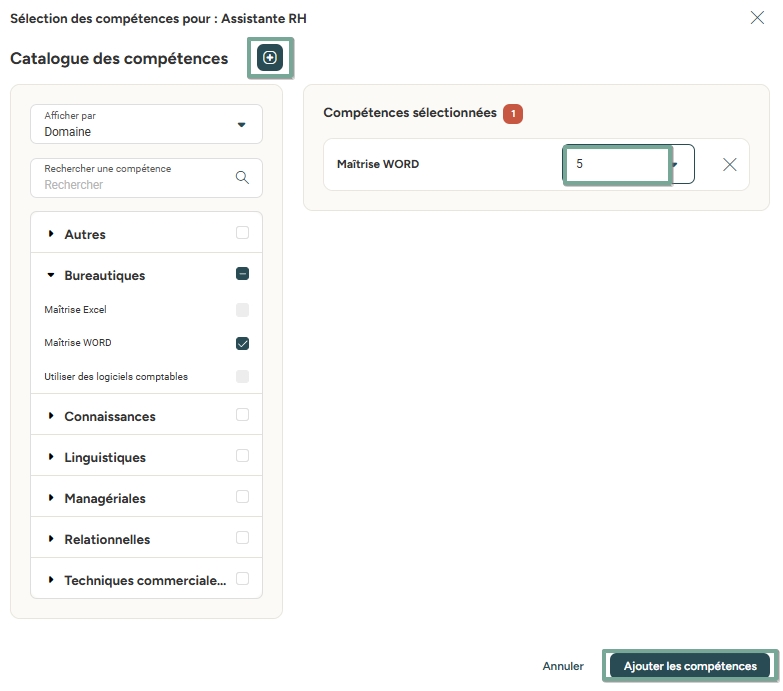Tick the Linguistiques category checkbox
This screenshot has height=691, width=783.
click(x=242, y=456)
